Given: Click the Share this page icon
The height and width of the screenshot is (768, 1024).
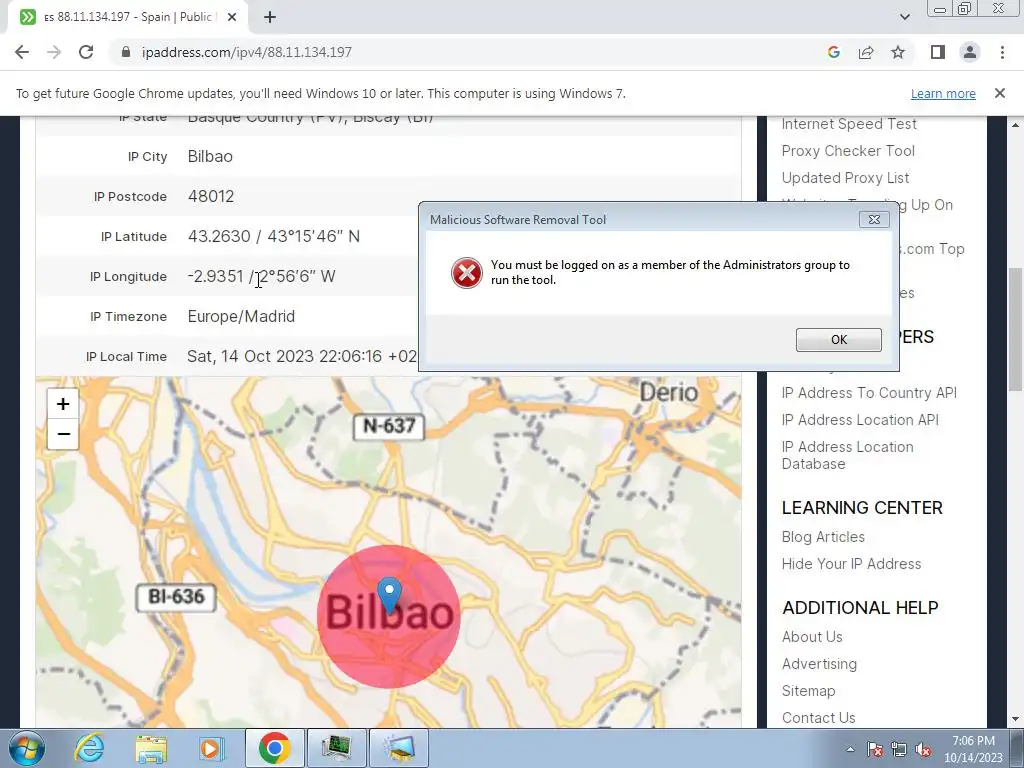Looking at the screenshot, I should 866,52.
